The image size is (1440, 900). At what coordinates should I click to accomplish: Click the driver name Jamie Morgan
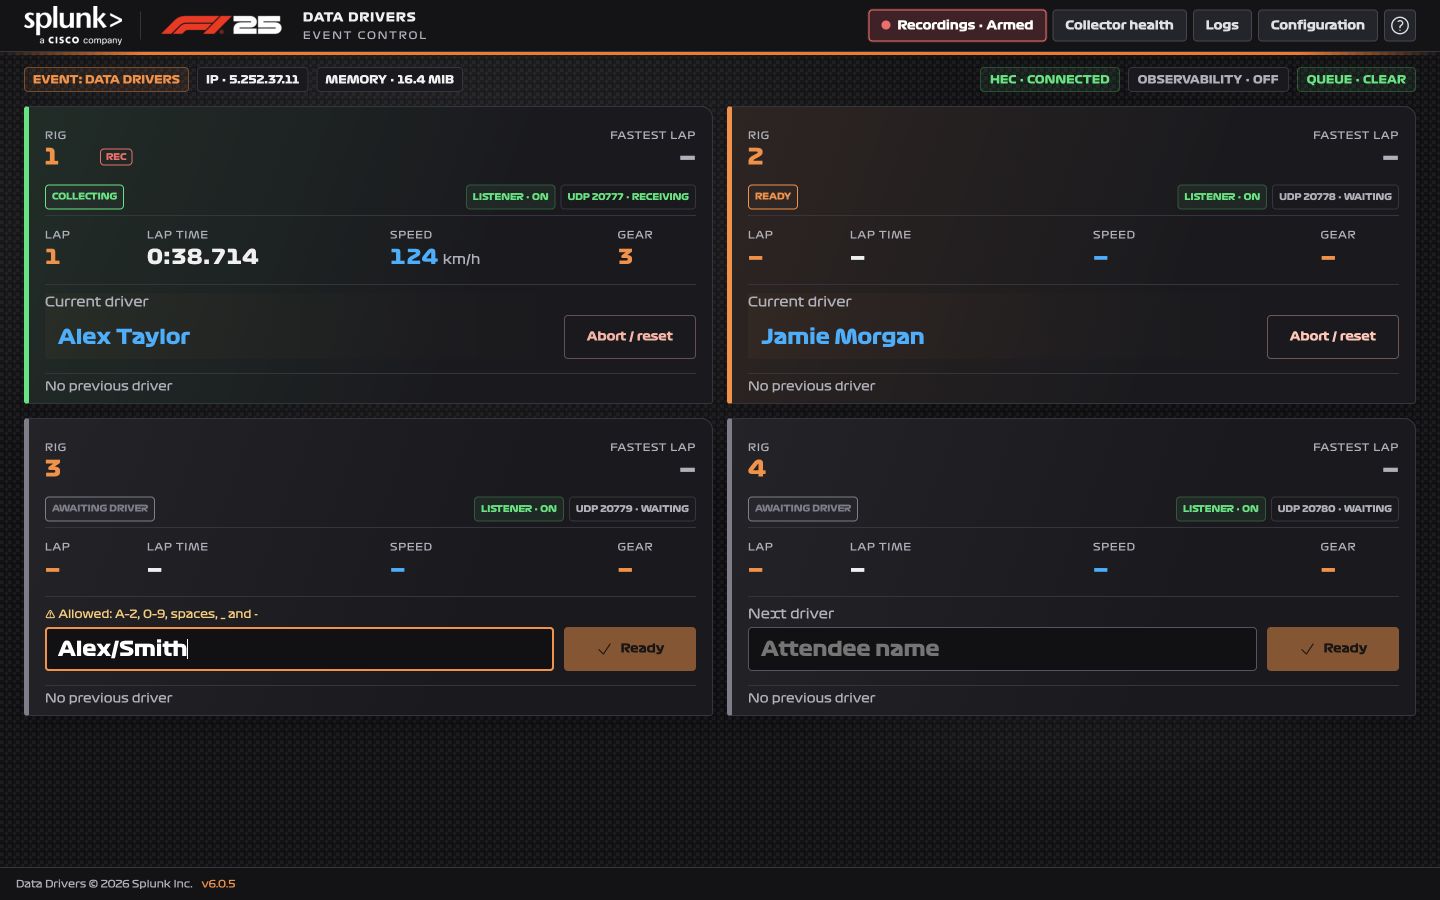click(x=842, y=337)
